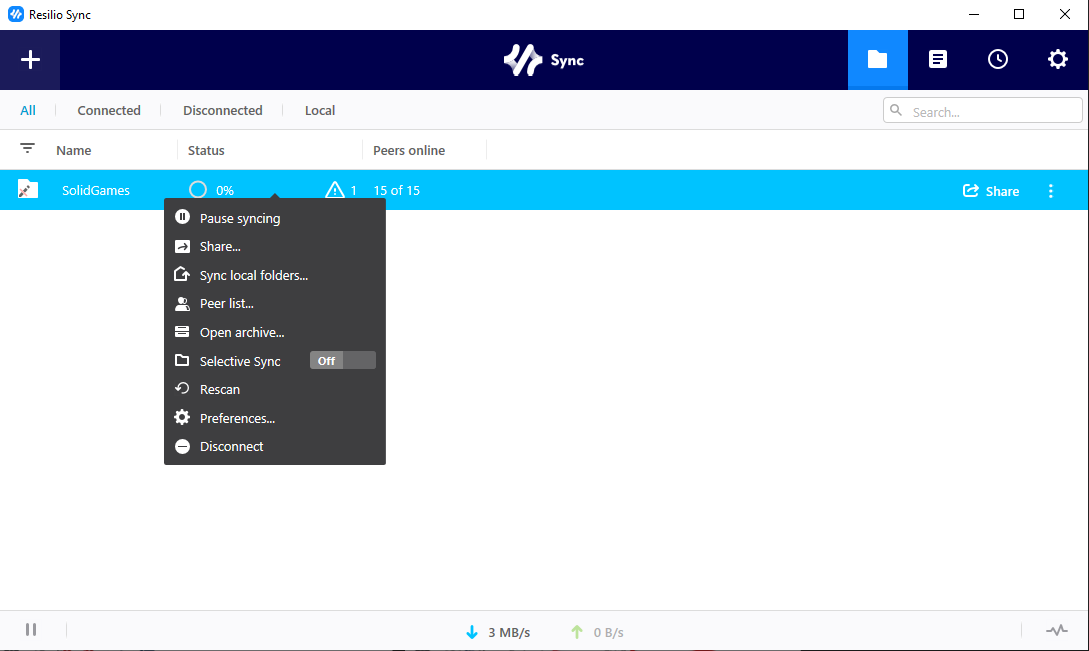Click the download speed arrow icon

click(472, 632)
